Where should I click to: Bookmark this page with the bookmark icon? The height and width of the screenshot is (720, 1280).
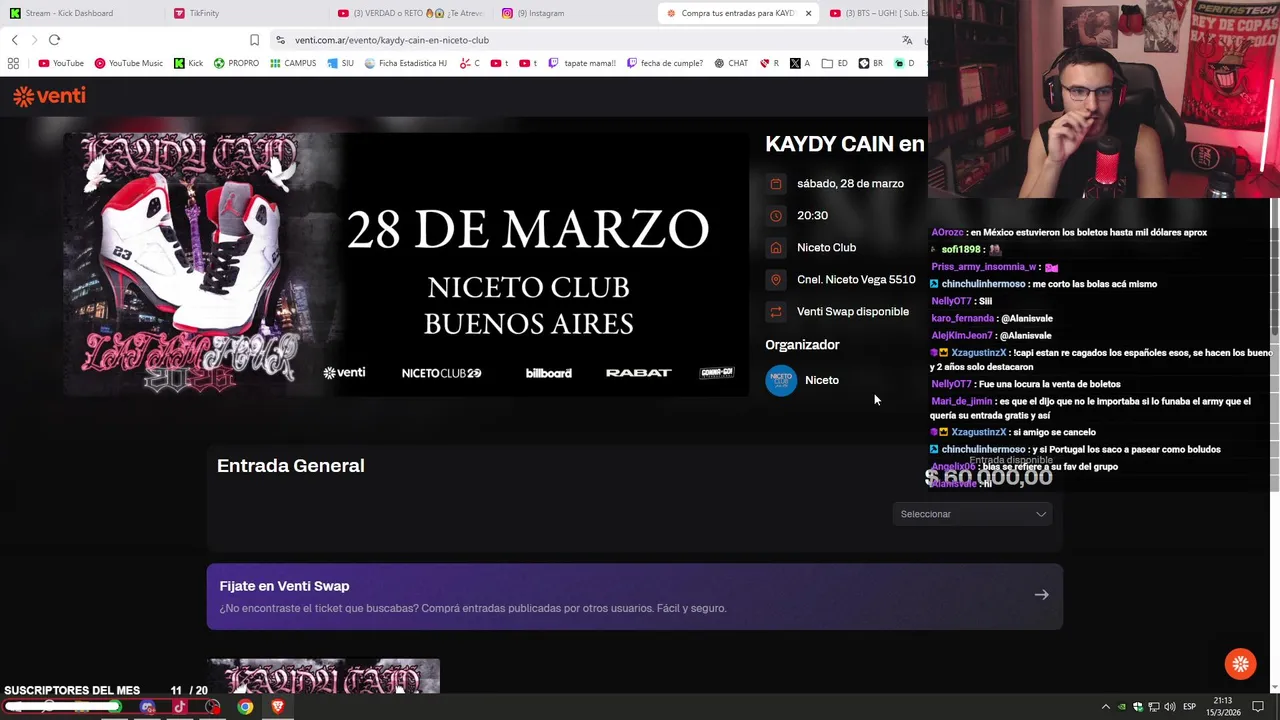pyautogui.click(x=254, y=40)
